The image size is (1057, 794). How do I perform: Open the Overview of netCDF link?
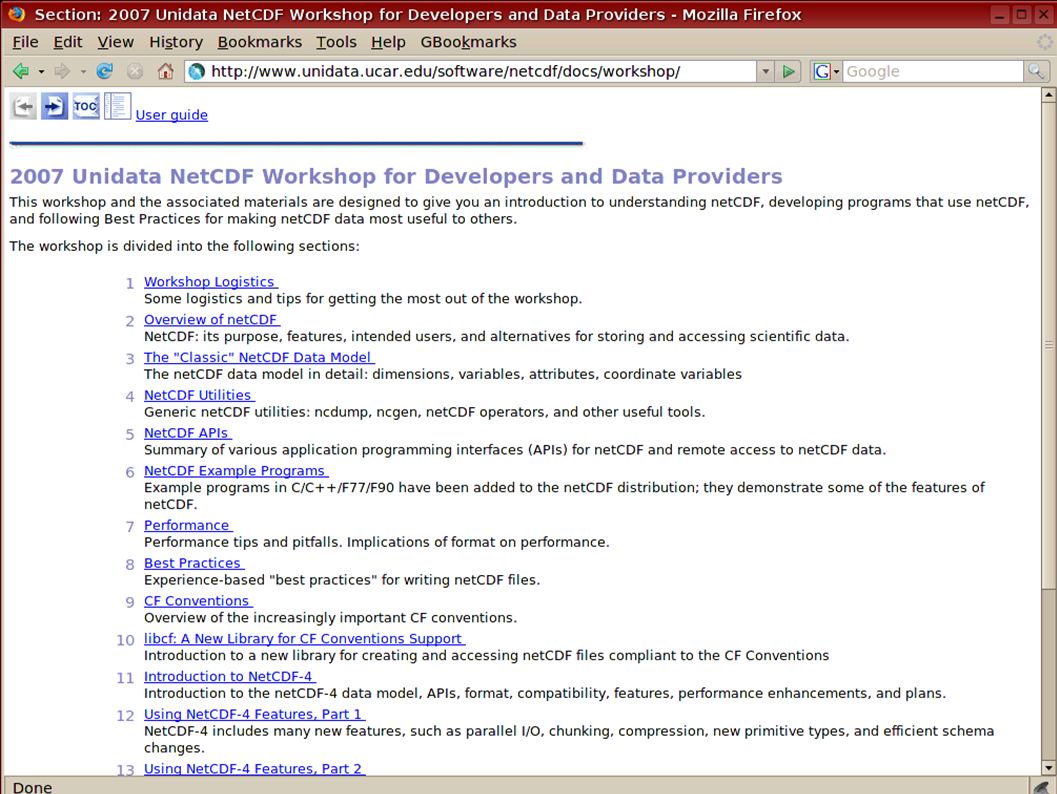[212, 319]
